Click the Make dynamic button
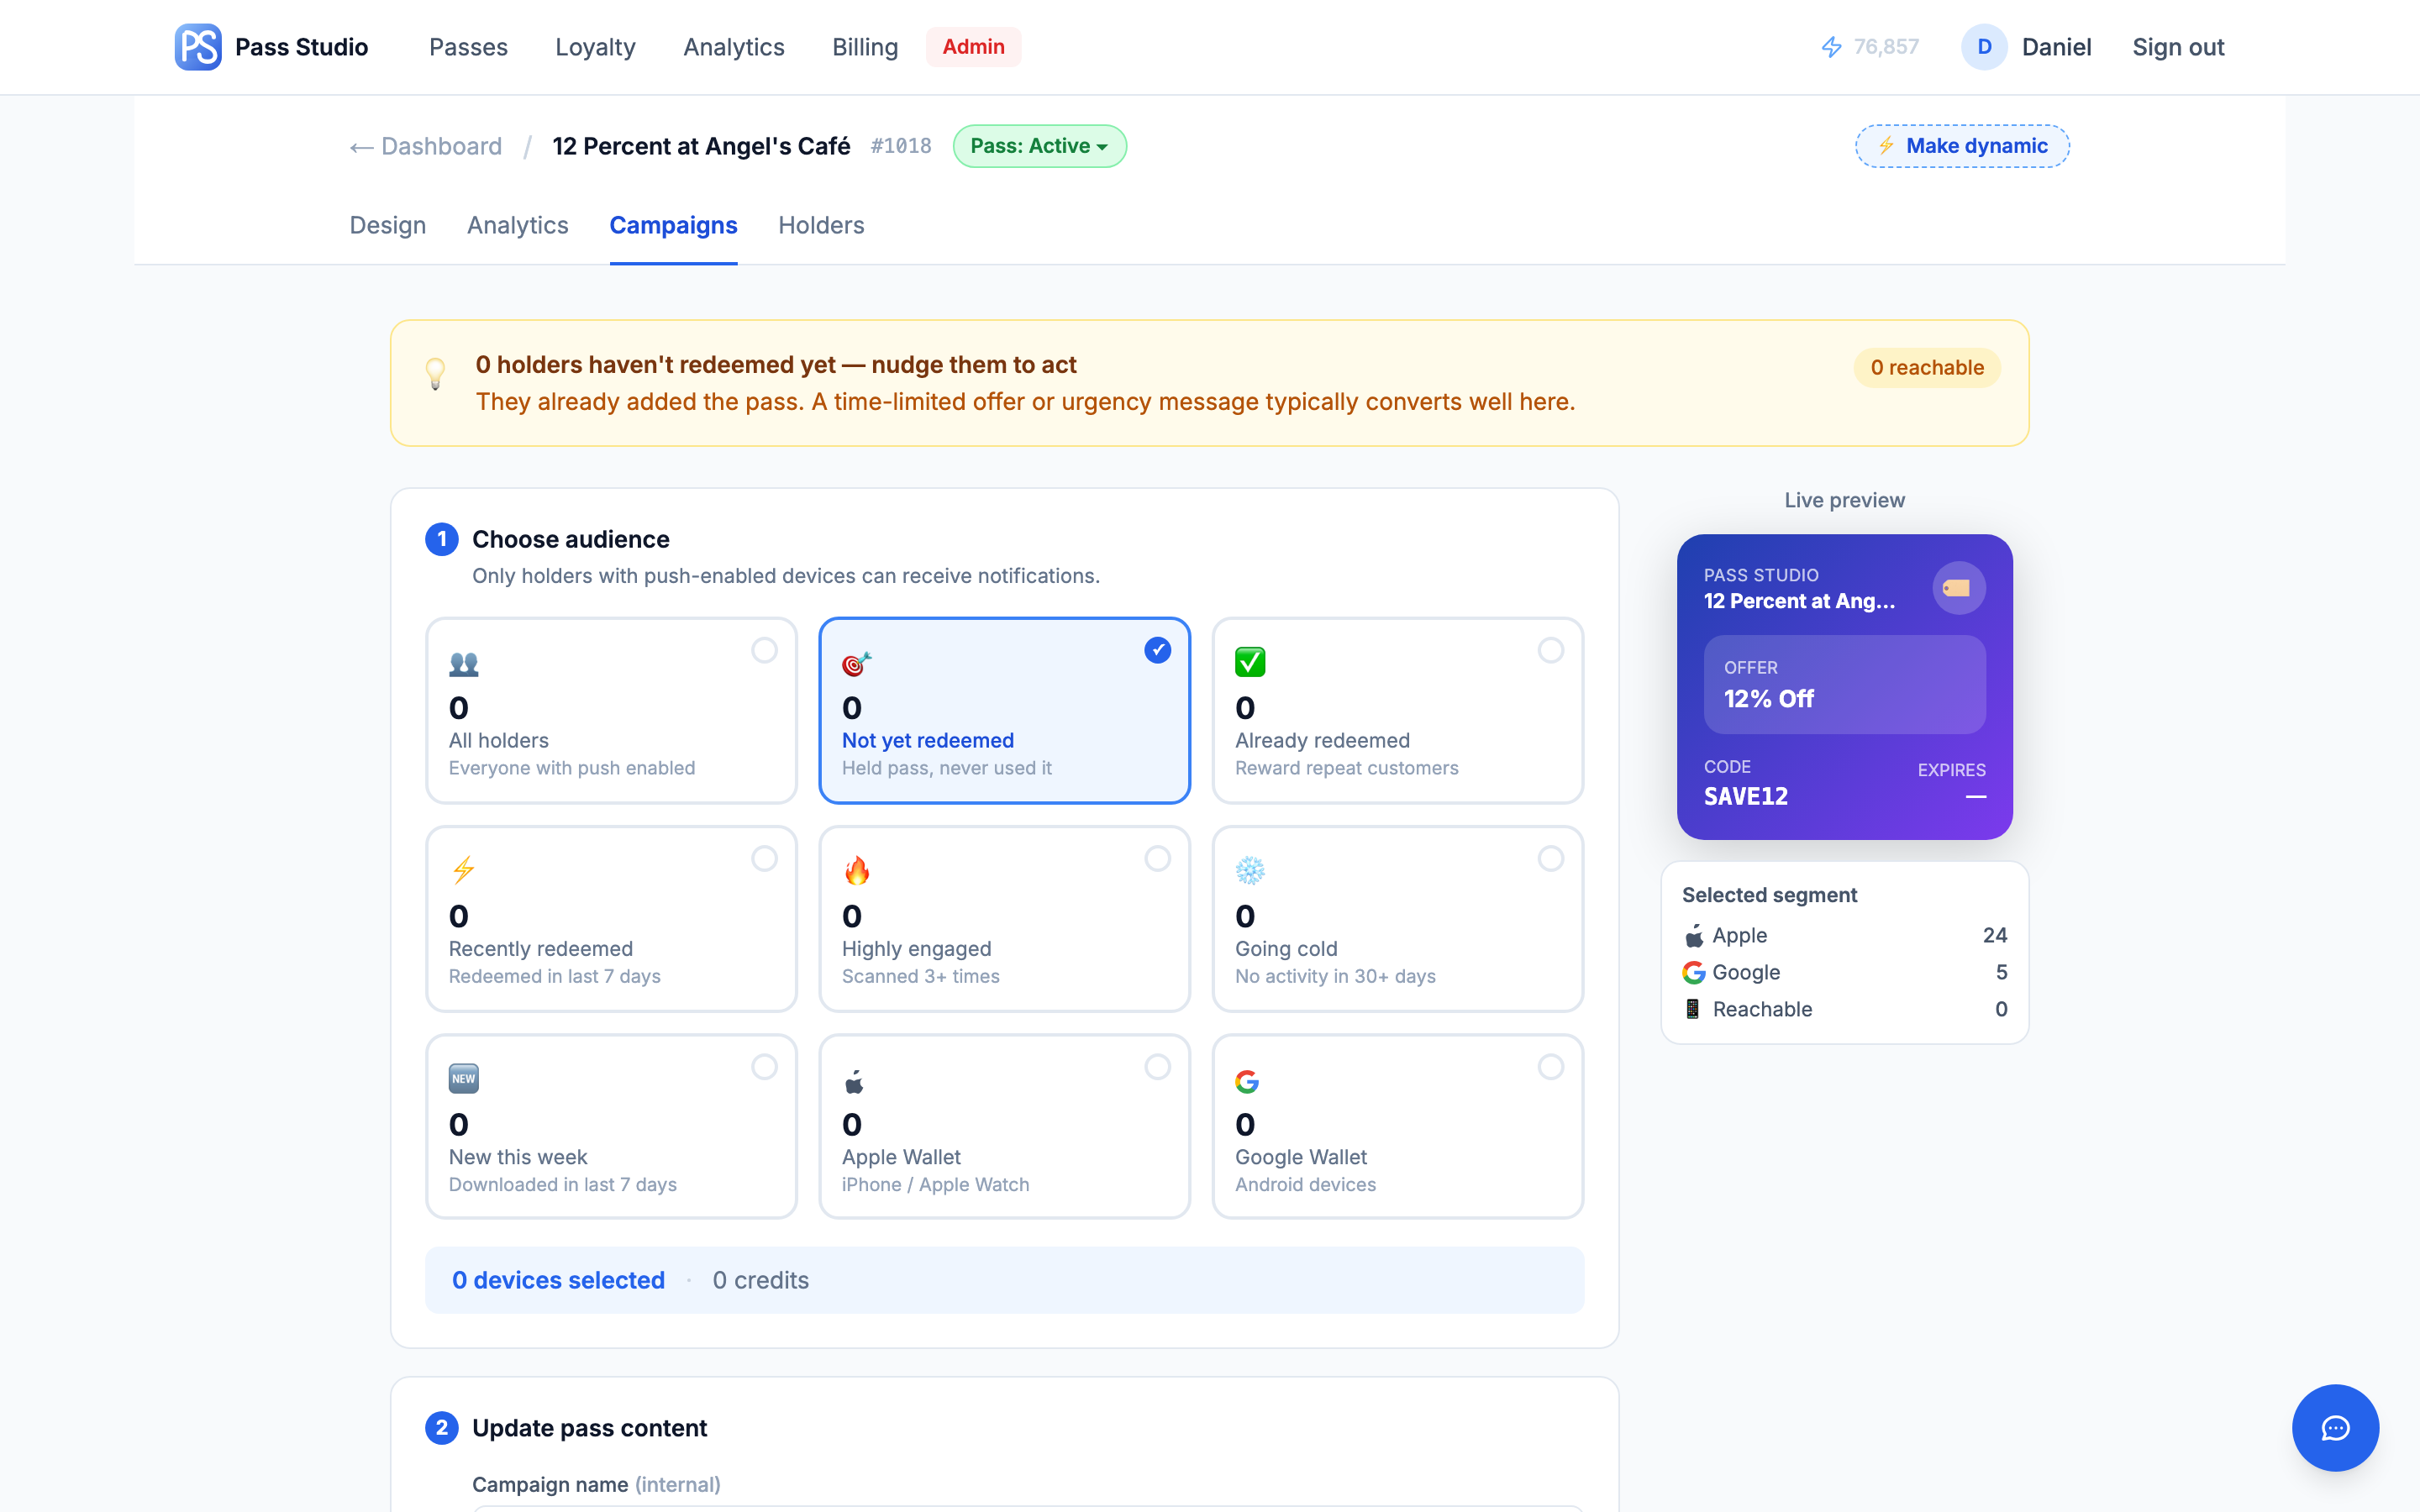The height and width of the screenshot is (1512, 2420). click(1962, 146)
